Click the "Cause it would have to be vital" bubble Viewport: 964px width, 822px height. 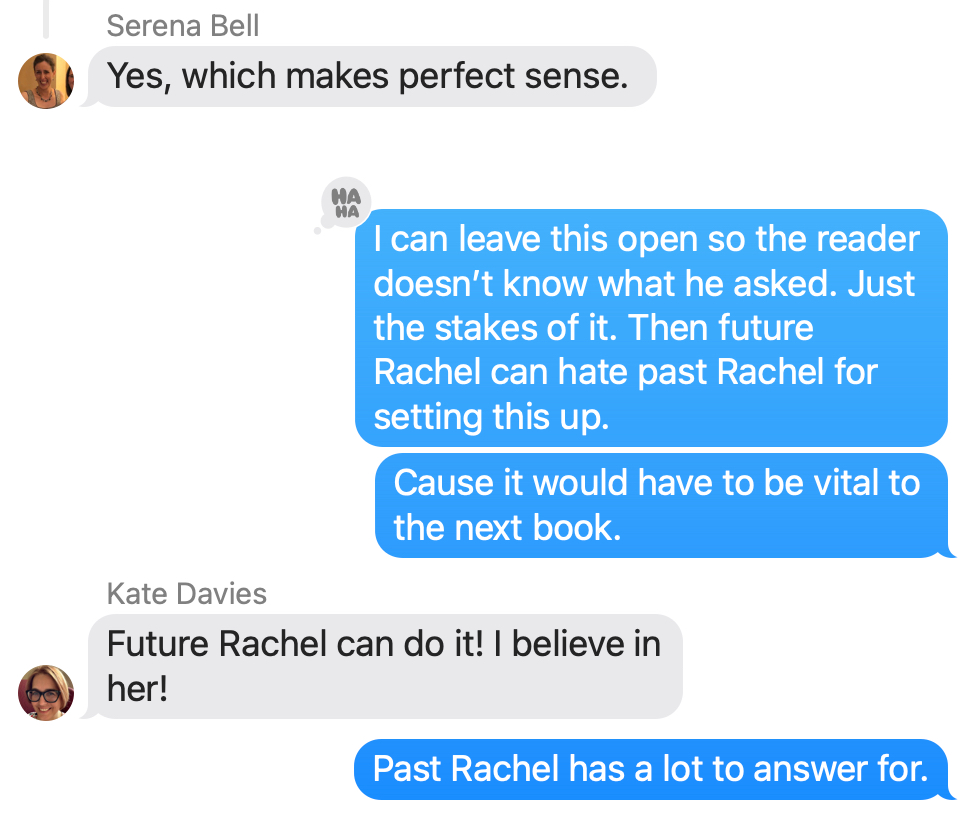660,505
